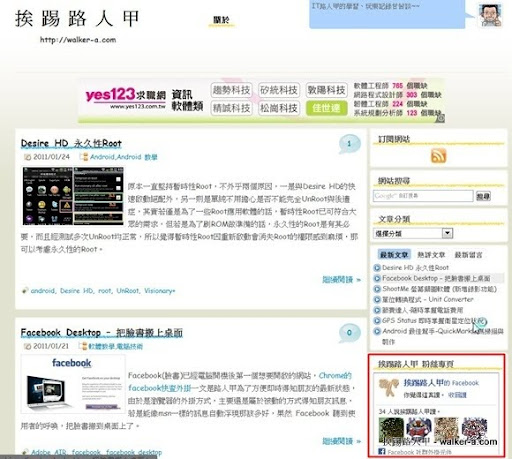
Task: Open 'Facebook Desktop' in recent list
Action: (x=436, y=278)
